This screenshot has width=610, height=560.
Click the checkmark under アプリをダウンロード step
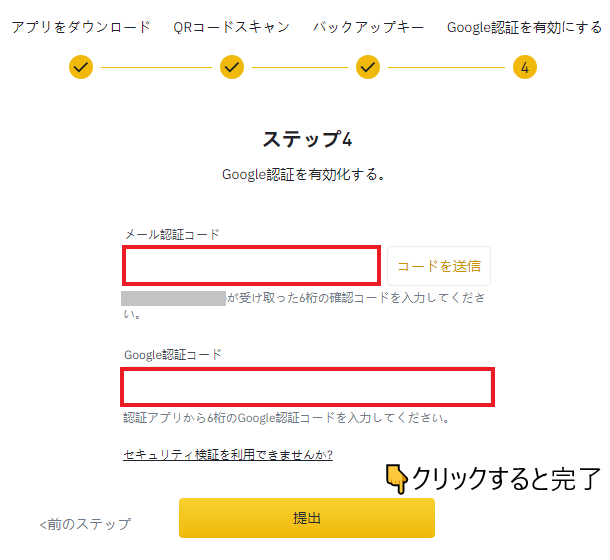point(81,67)
